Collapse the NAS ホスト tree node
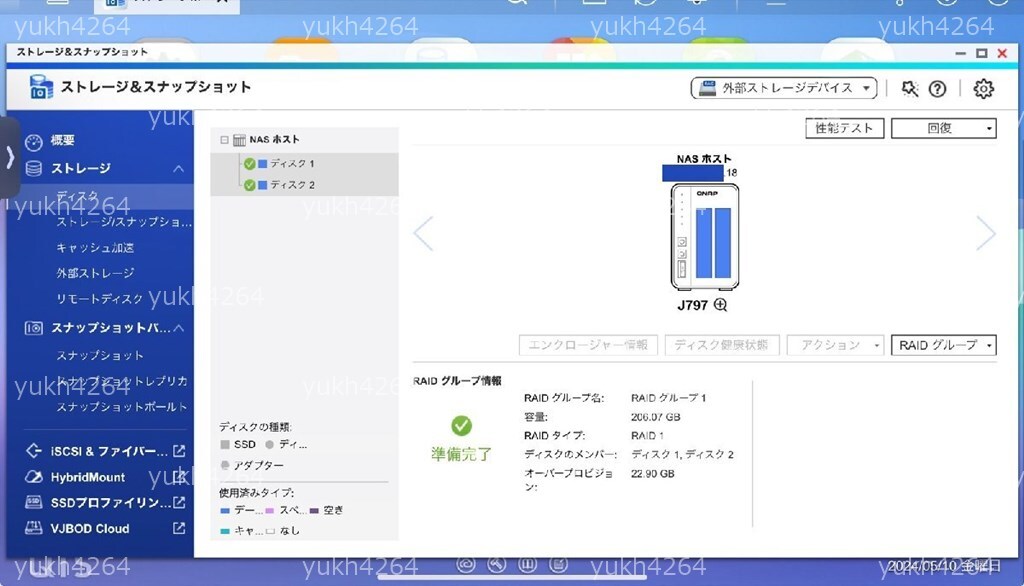This screenshot has width=1024, height=586. [224, 140]
